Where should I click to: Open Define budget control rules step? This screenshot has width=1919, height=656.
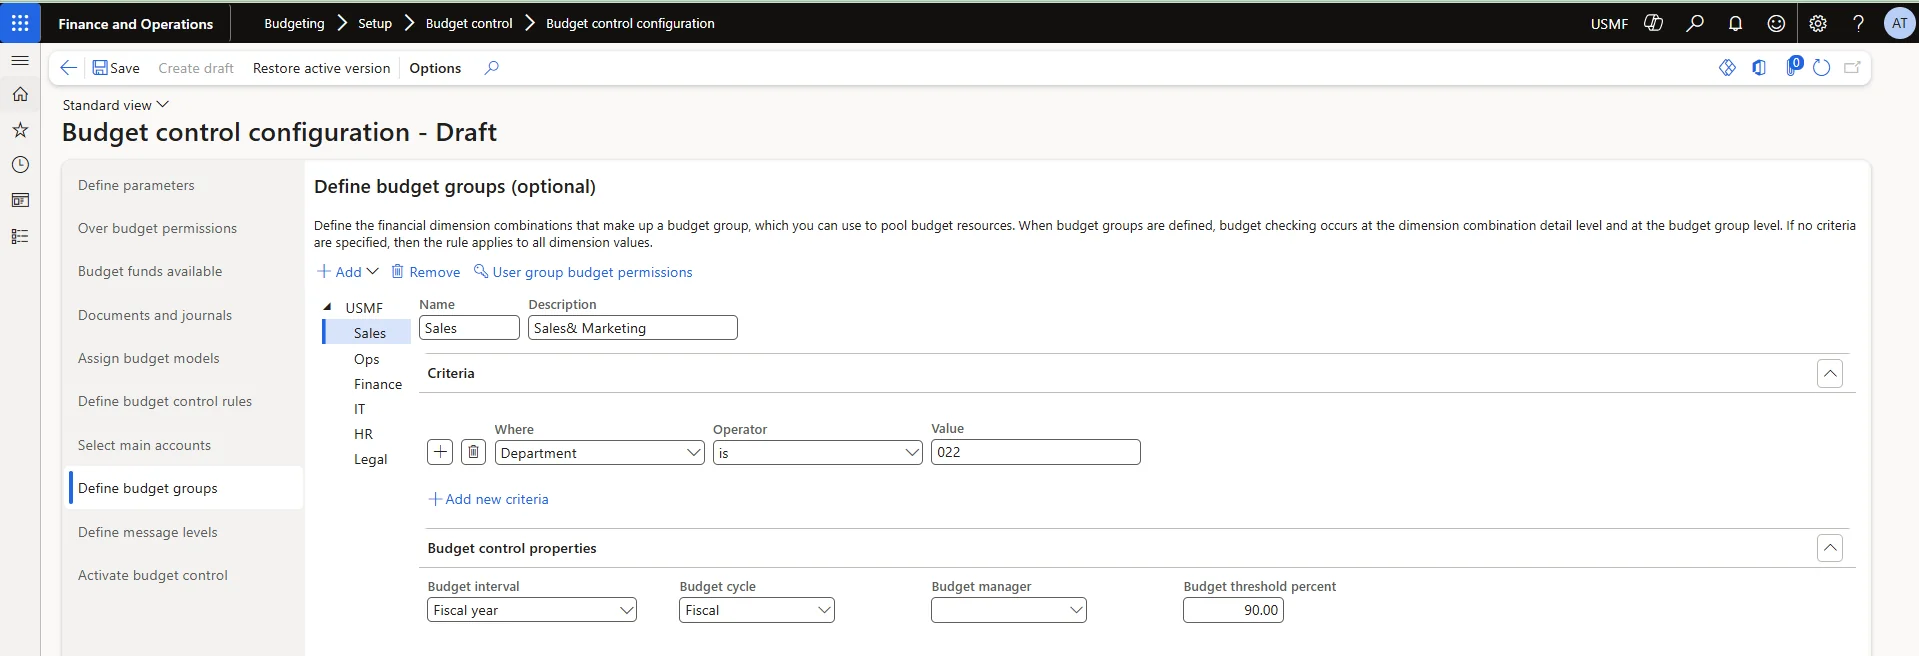pyautogui.click(x=165, y=401)
